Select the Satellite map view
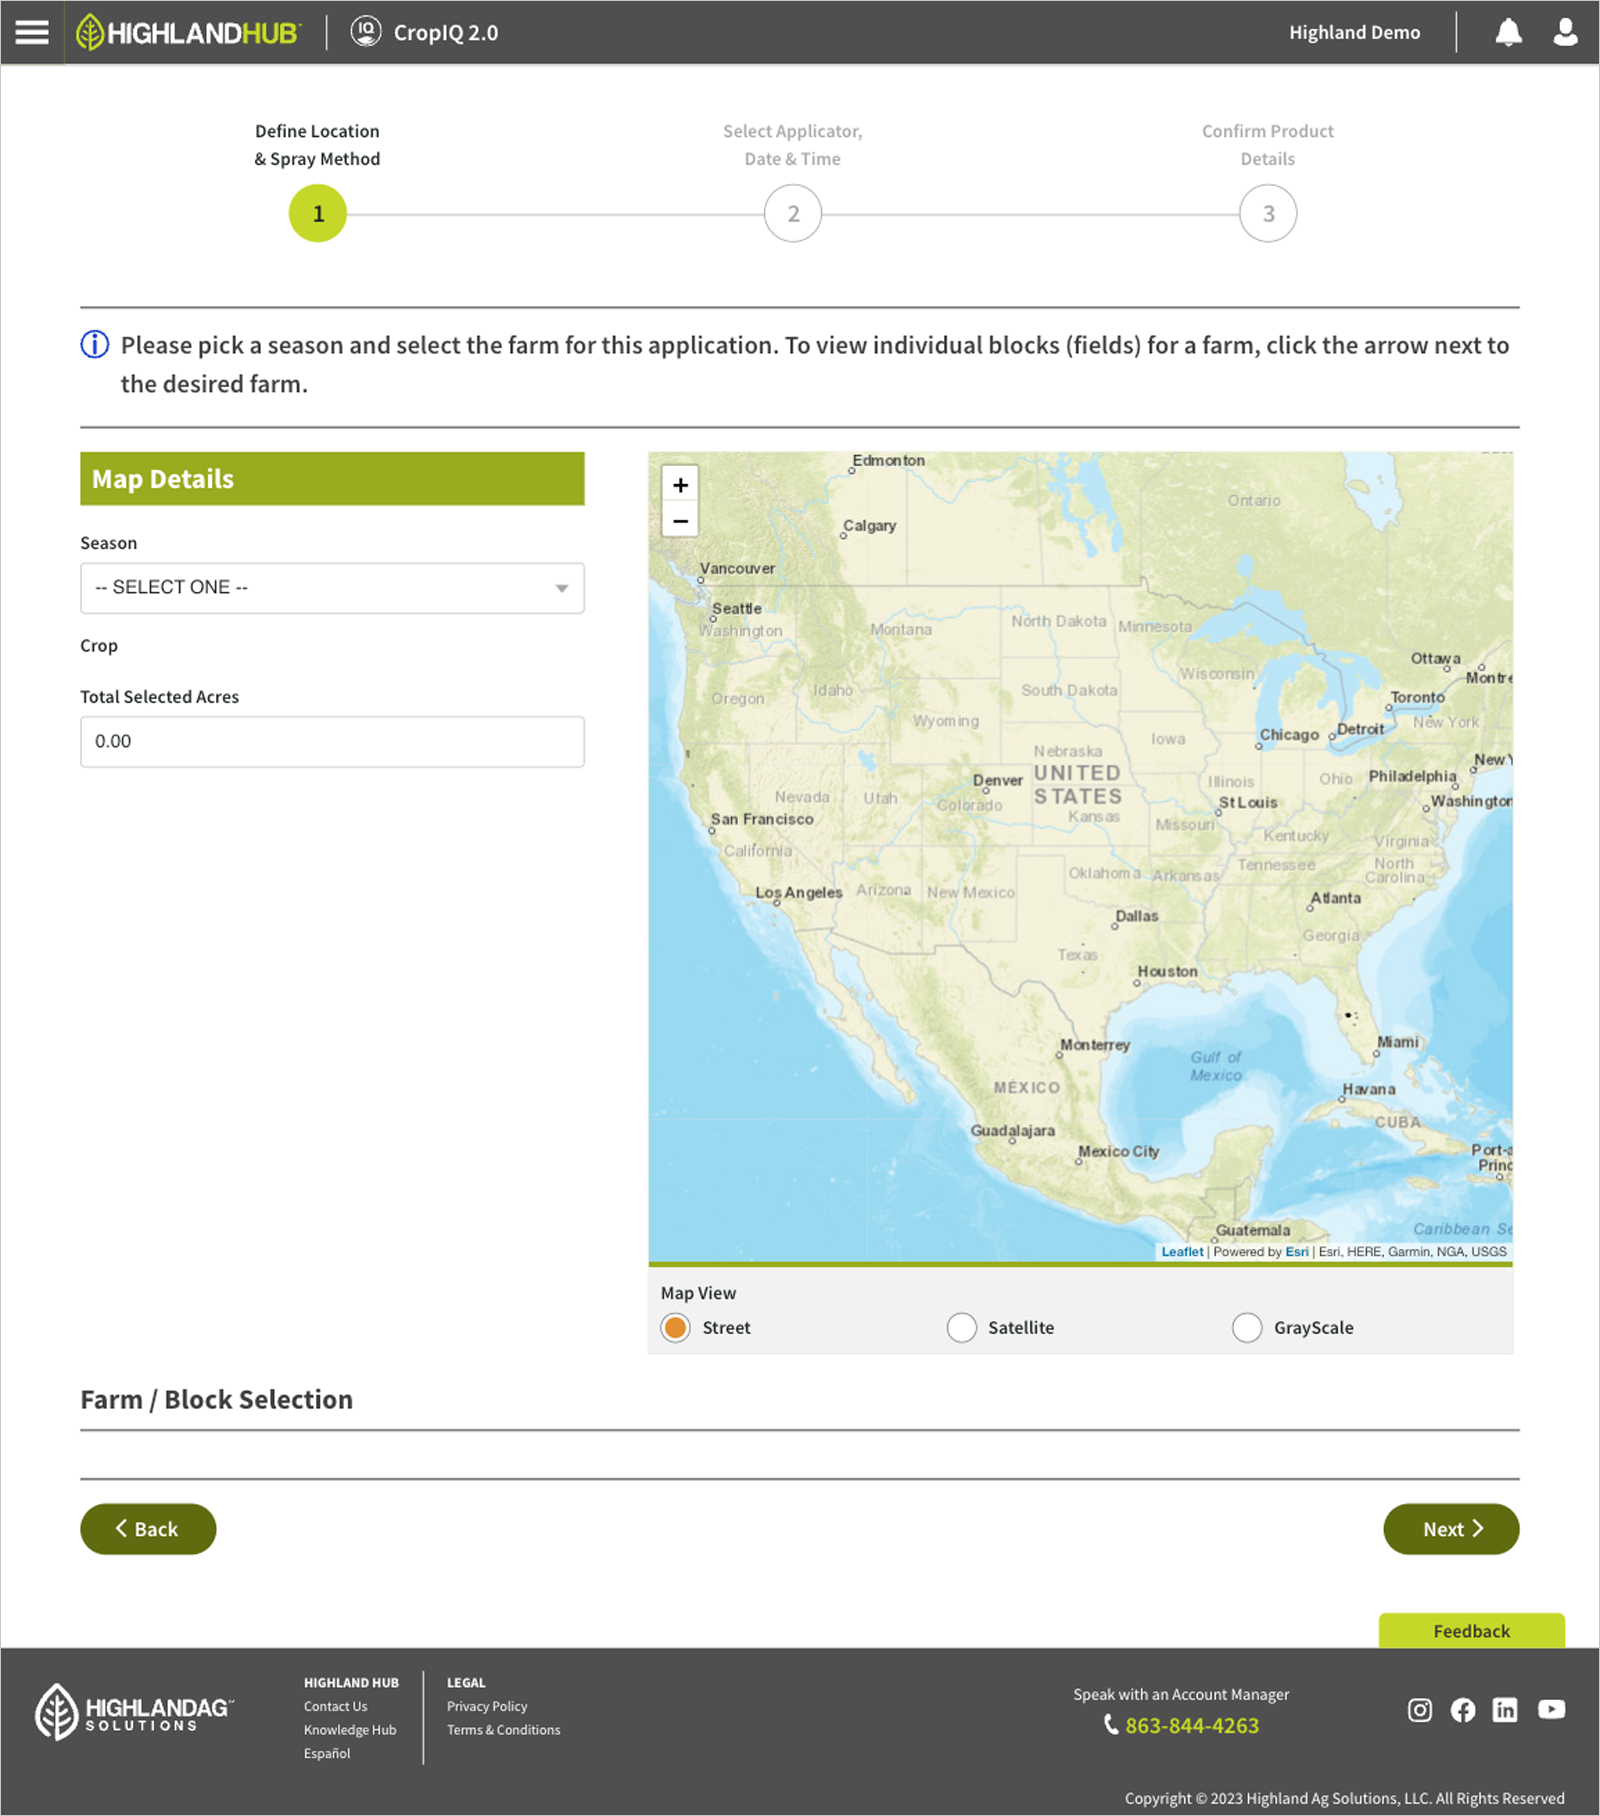 click(x=961, y=1327)
